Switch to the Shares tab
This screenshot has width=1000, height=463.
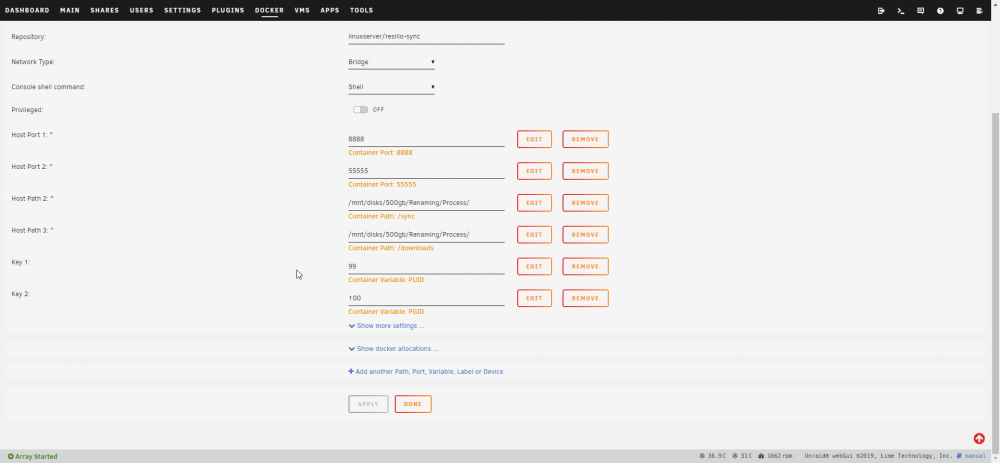105,10
